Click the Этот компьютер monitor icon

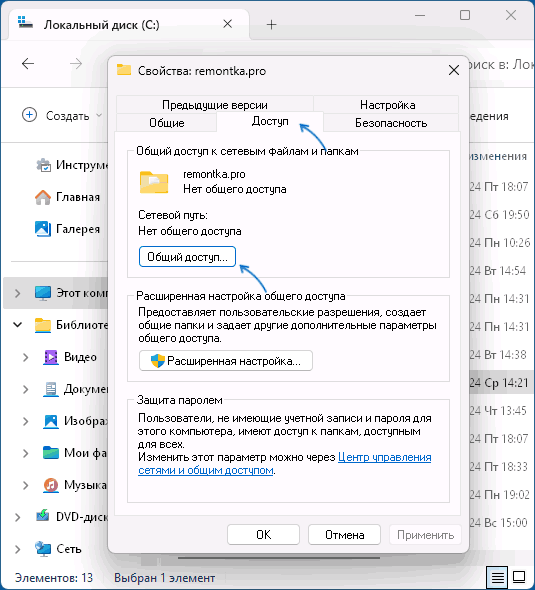(43, 293)
